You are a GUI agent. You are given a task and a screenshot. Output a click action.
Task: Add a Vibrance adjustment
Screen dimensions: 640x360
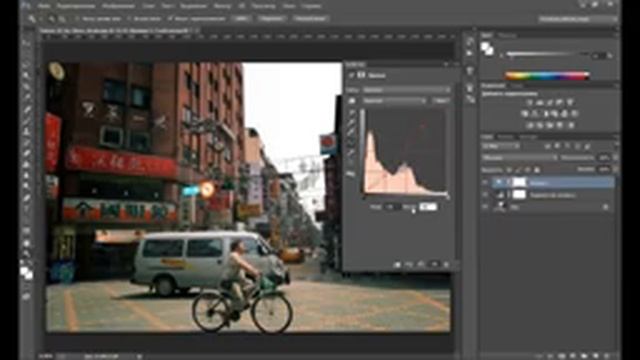coord(570,102)
